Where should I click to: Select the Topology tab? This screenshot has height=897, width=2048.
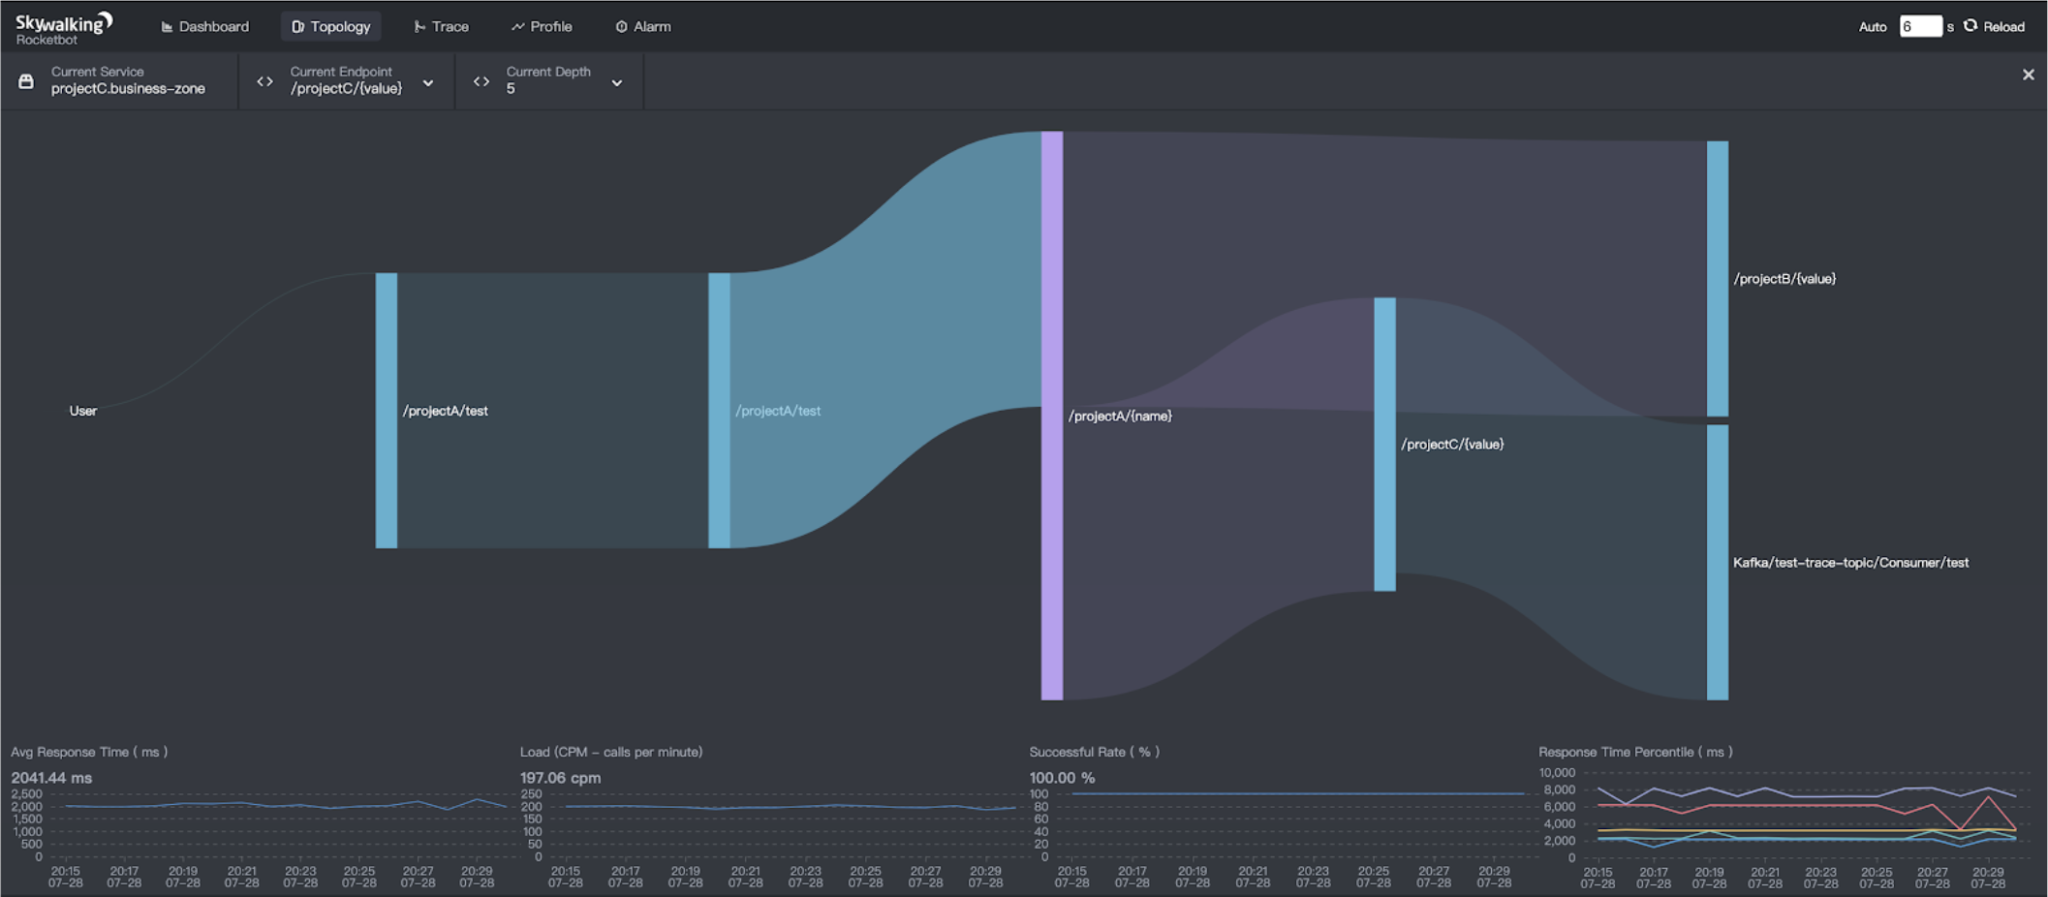(331, 27)
